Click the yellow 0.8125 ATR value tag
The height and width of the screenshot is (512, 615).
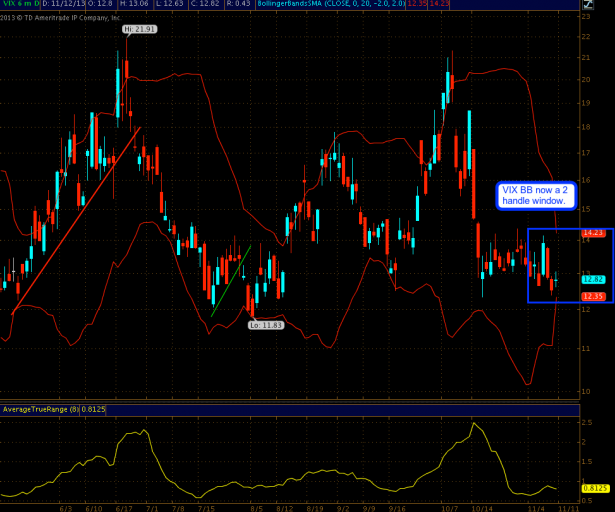pyautogui.click(x=592, y=487)
